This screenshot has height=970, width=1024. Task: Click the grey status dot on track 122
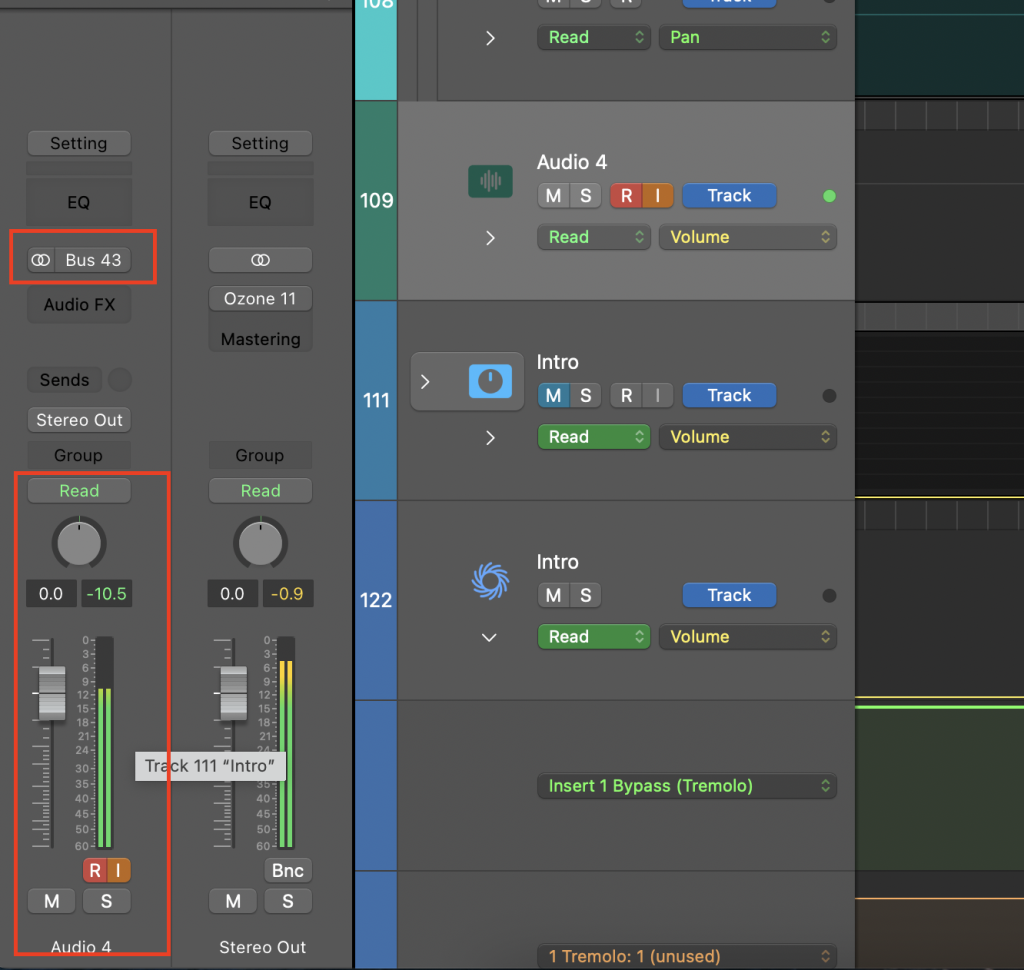(x=829, y=596)
